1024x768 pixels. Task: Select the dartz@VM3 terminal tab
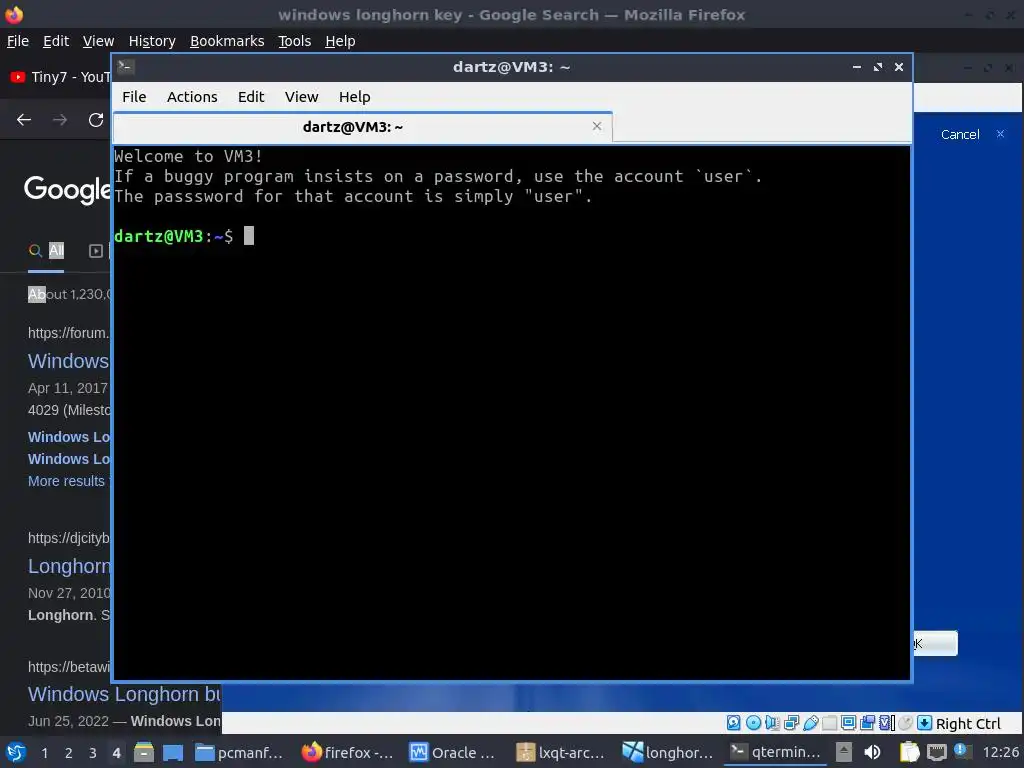pos(363,127)
